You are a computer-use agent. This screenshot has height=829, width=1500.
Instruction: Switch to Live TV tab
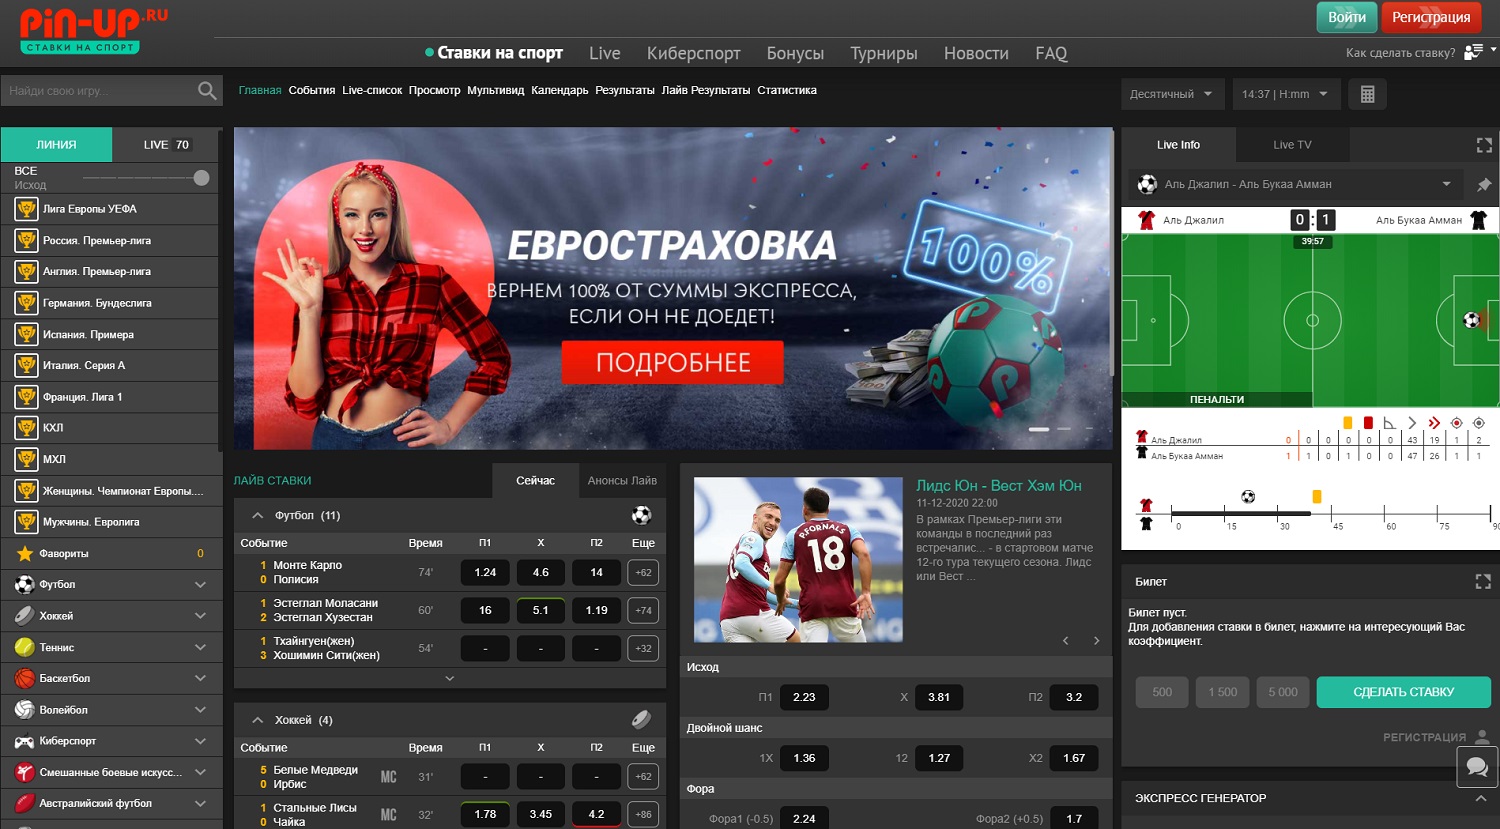click(x=1292, y=145)
